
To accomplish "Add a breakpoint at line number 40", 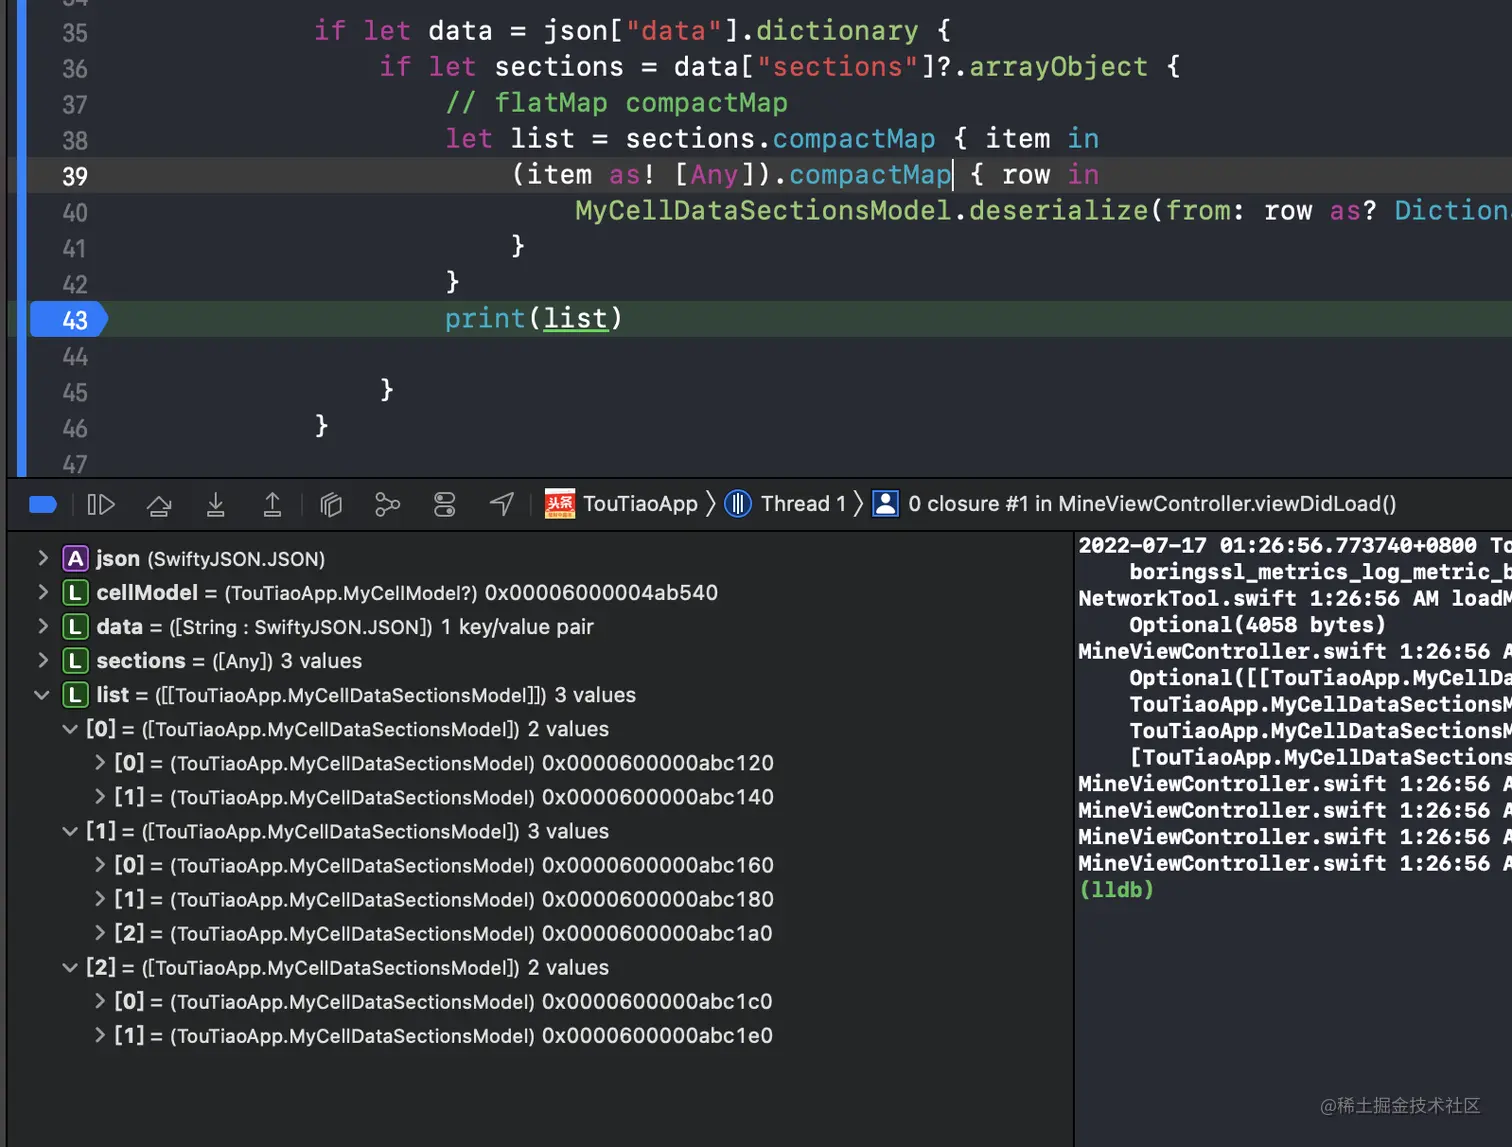I will [x=75, y=213].
